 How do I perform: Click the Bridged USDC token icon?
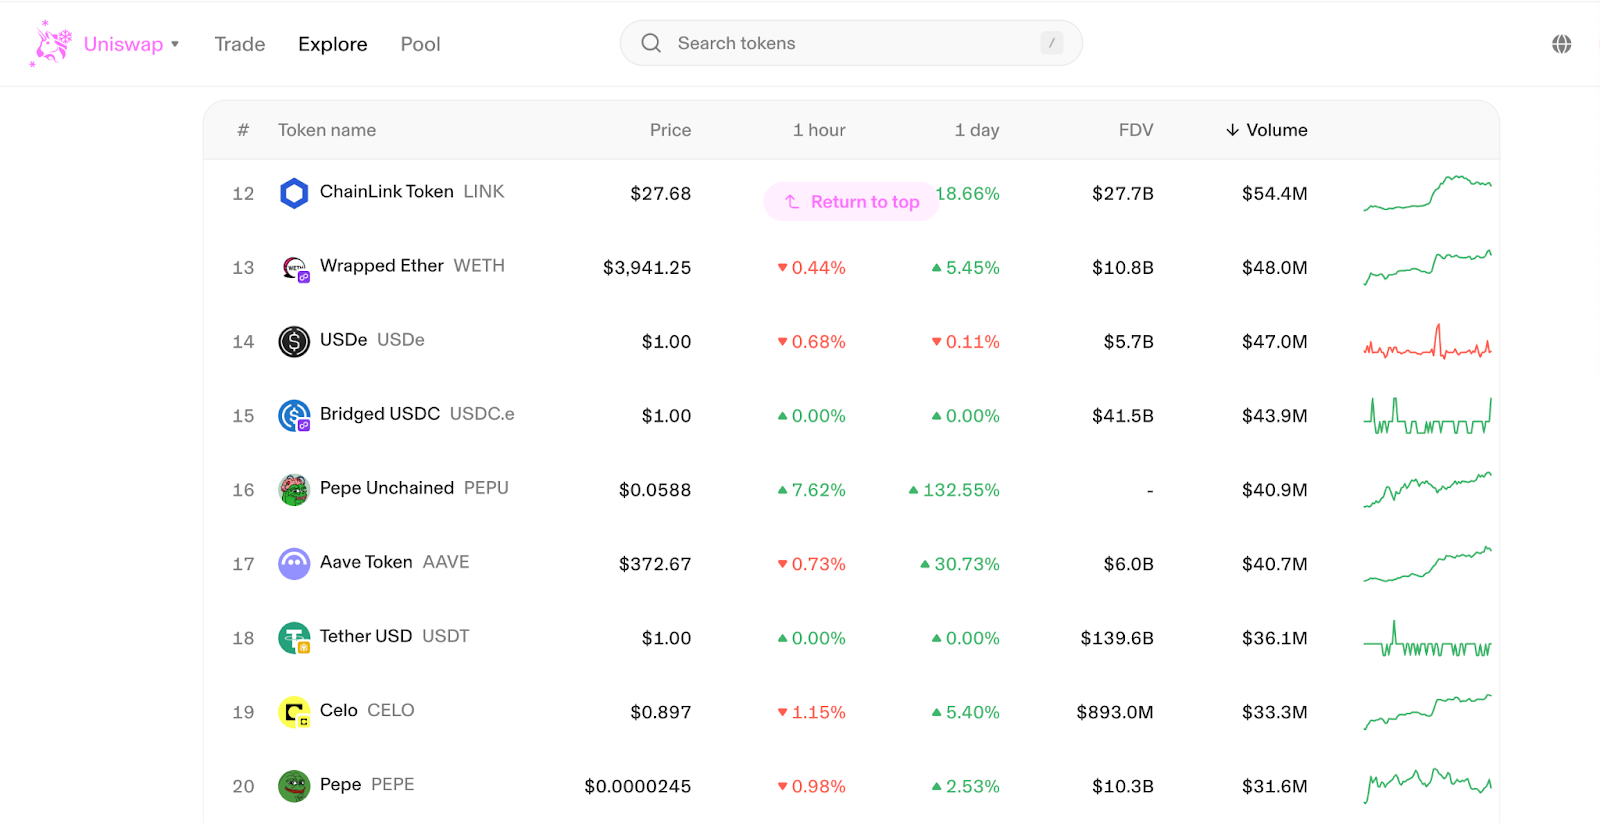[294, 416]
